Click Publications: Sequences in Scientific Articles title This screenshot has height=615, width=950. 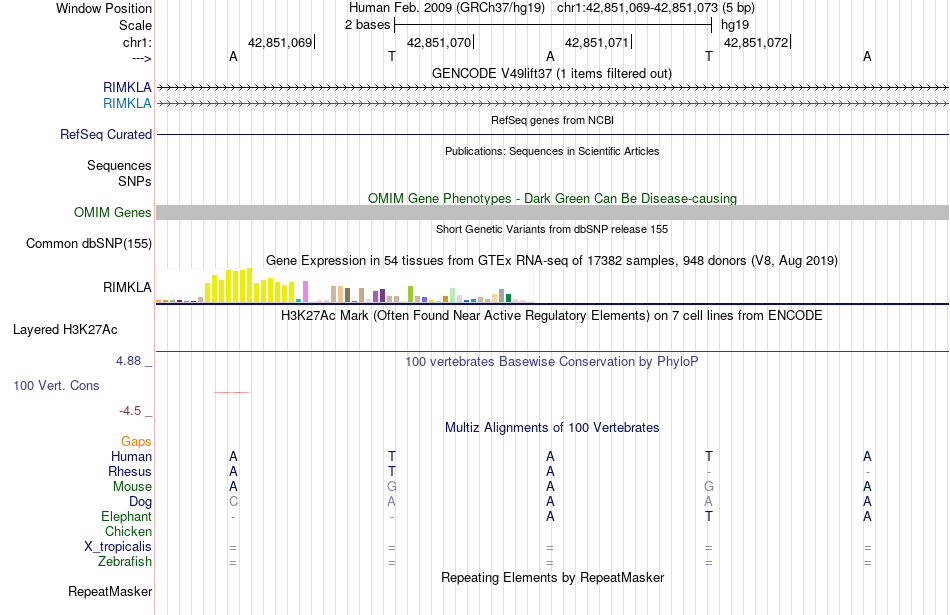pyautogui.click(x=552, y=151)
